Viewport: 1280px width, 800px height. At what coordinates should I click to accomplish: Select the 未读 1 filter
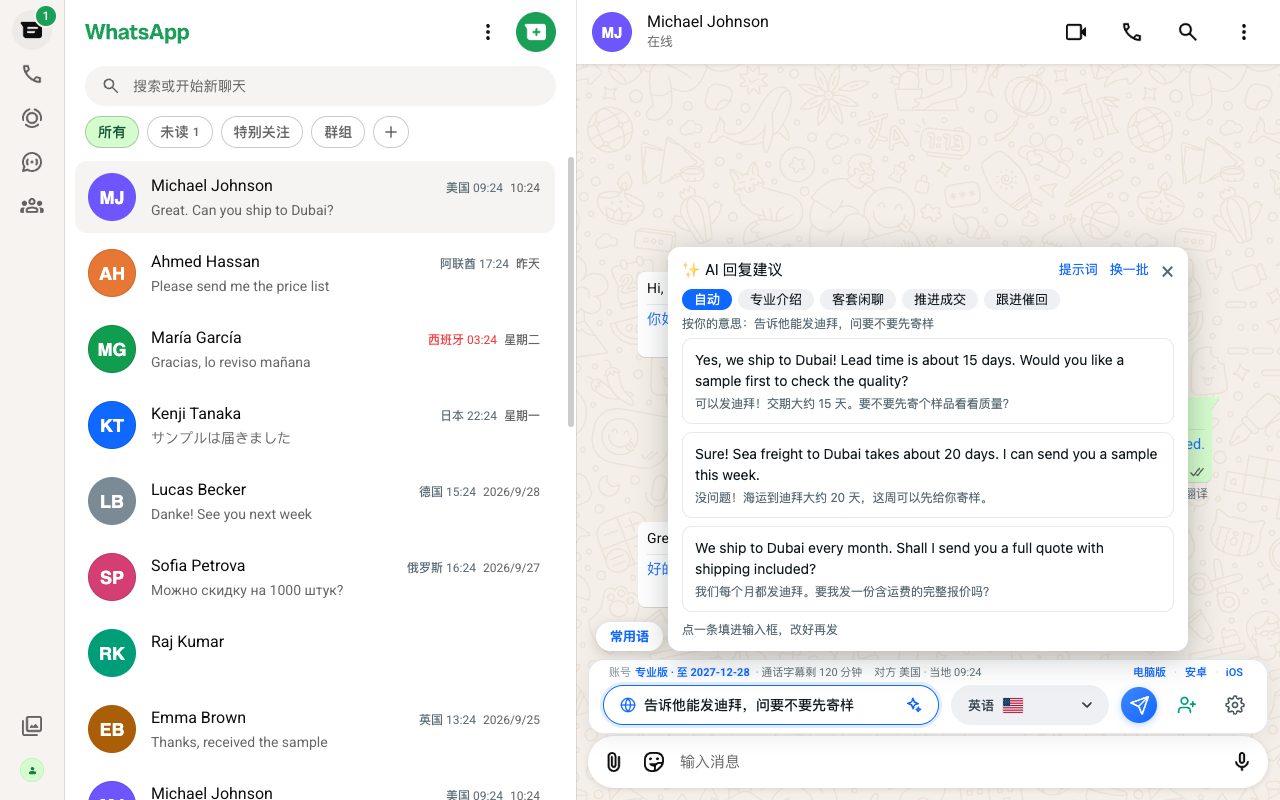coord(180,132)
